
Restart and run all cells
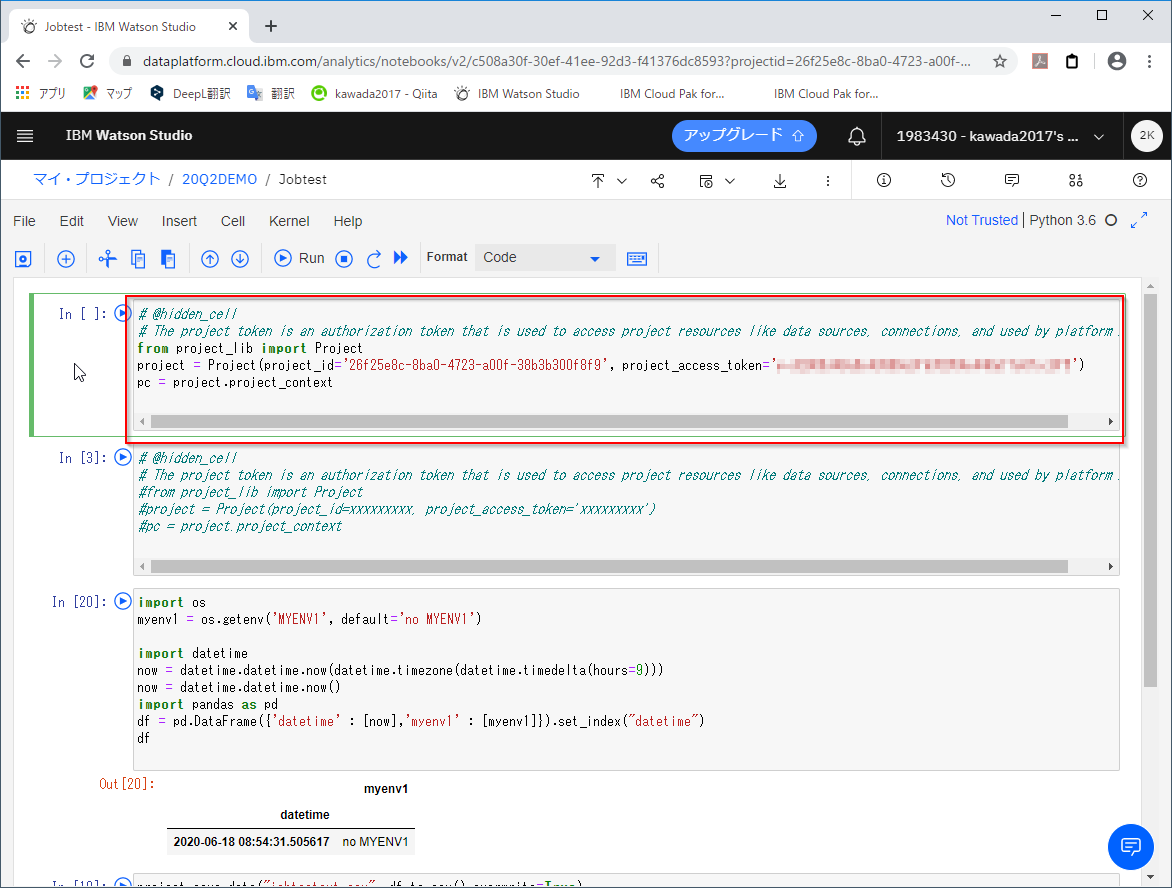tap(401, 258)
